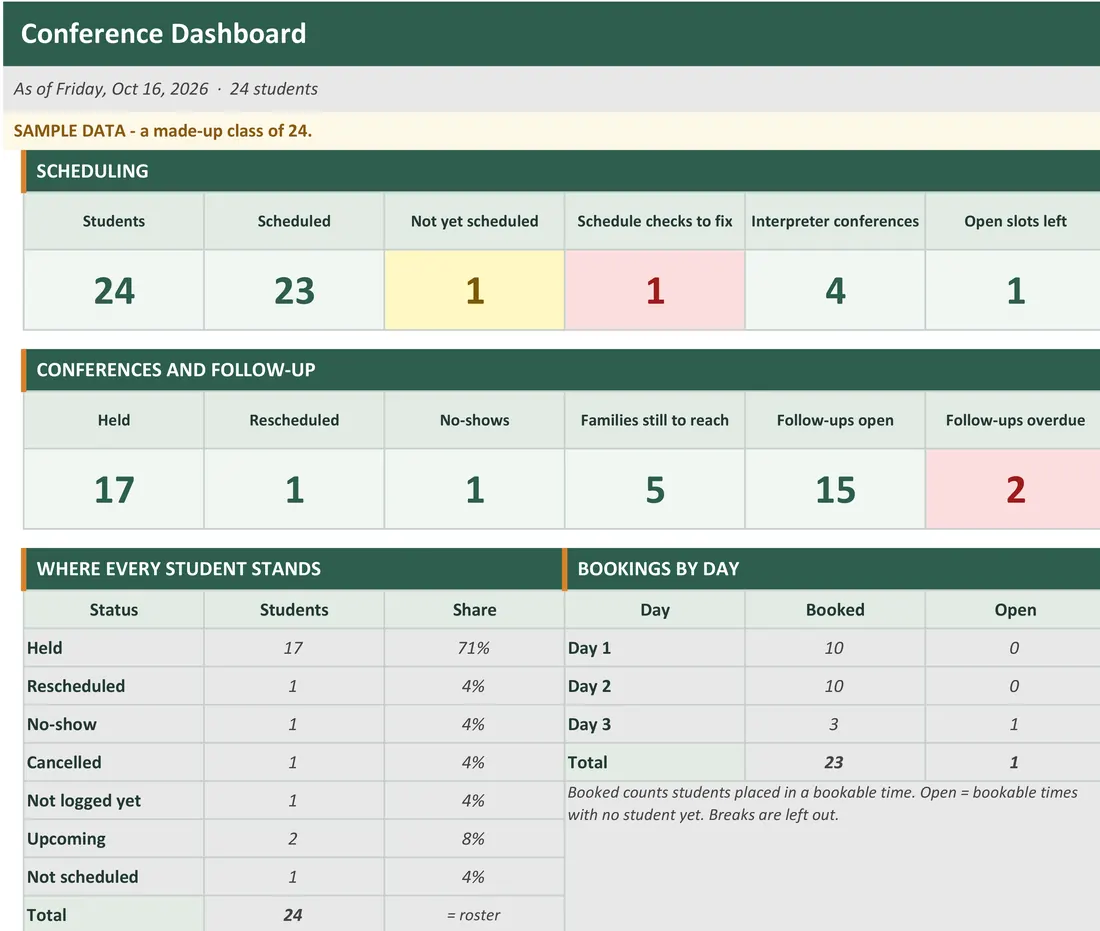This screenshot has height=931, width=1100.
Task: Select the Schedule checks to fix label
Action: (x=655, y=222)
